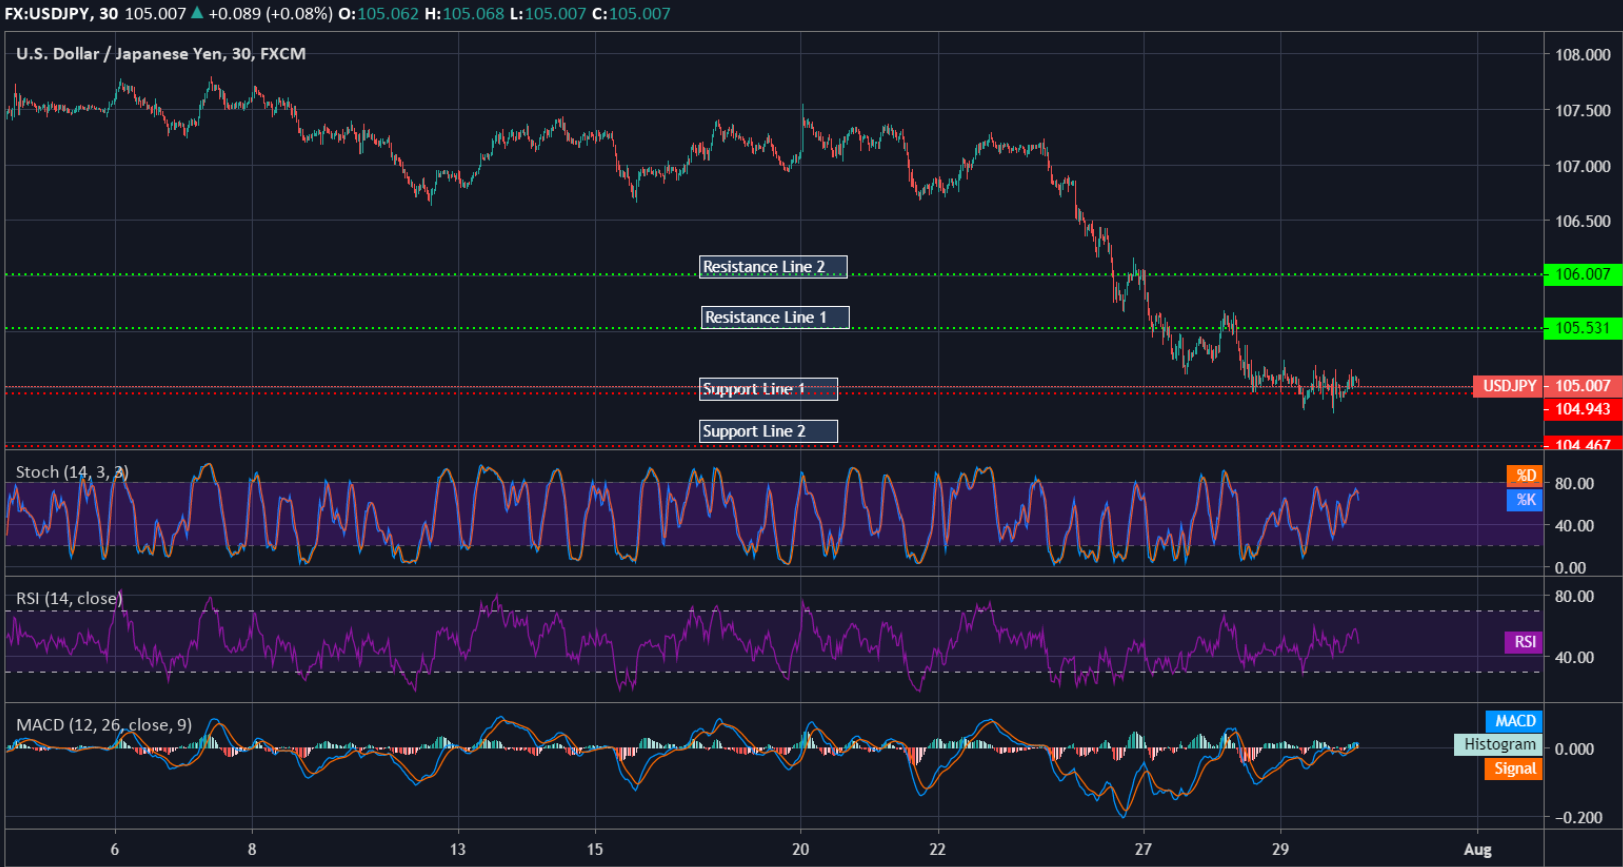
Task: Click the Close value 105.007 in header
Action: click(639, 14)
